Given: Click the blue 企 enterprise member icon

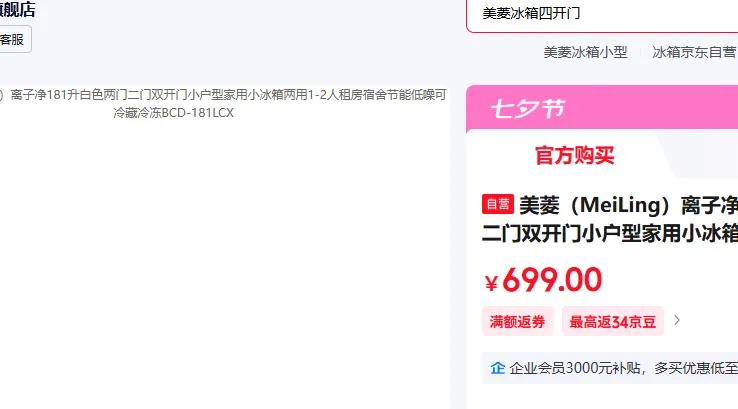Looking at the screenshot, I should click(x=497, y=368).
